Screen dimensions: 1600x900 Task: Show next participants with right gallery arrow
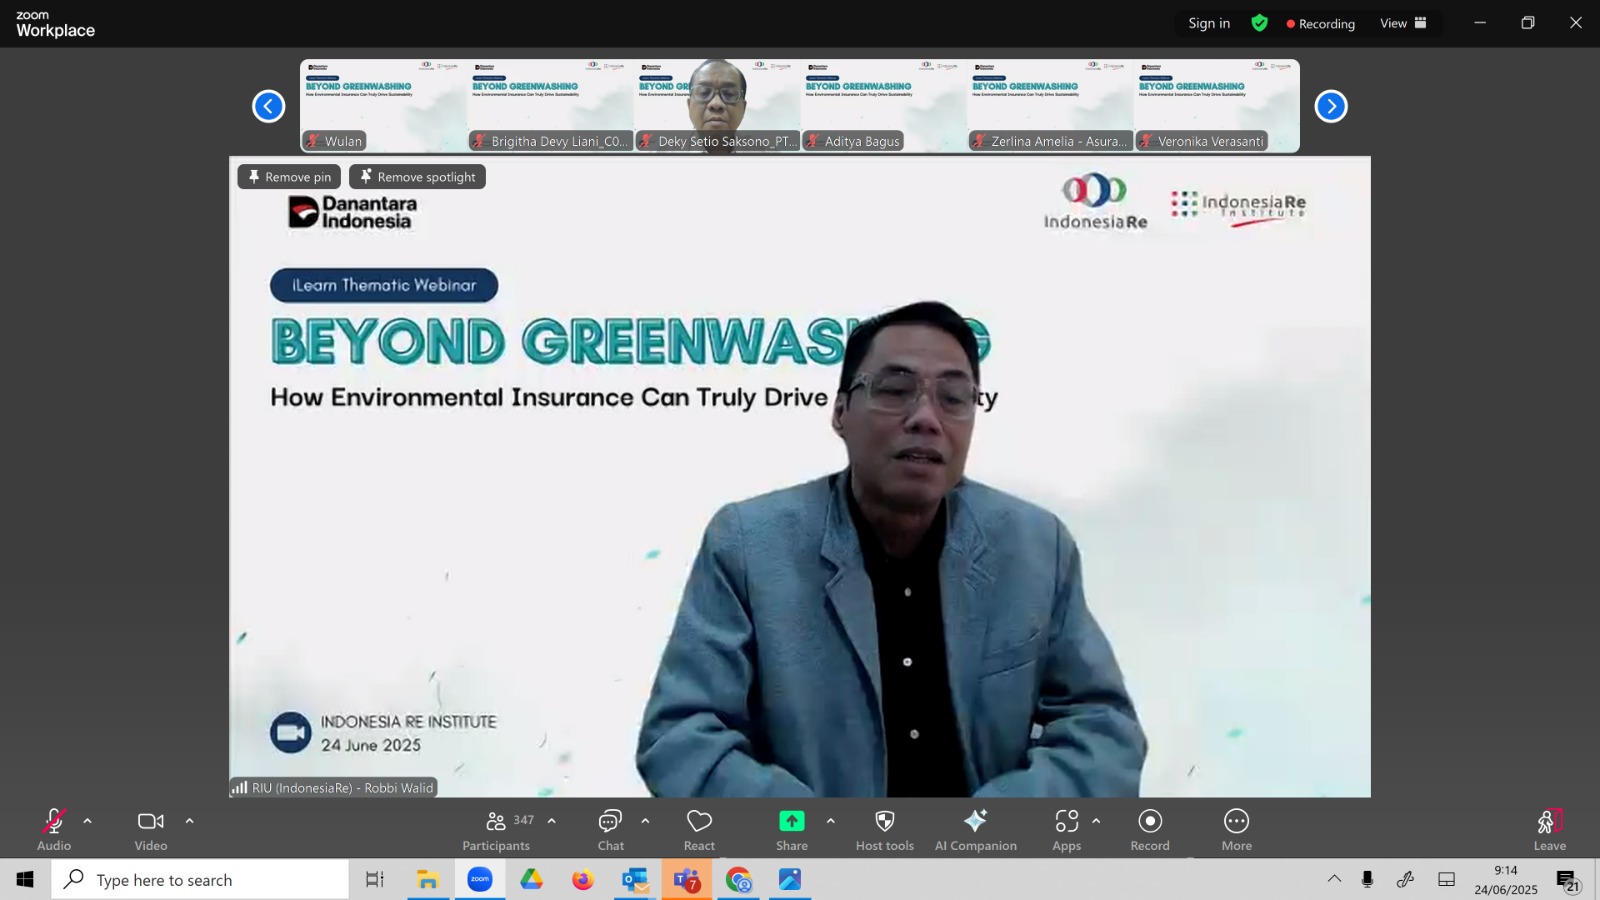1331,106
